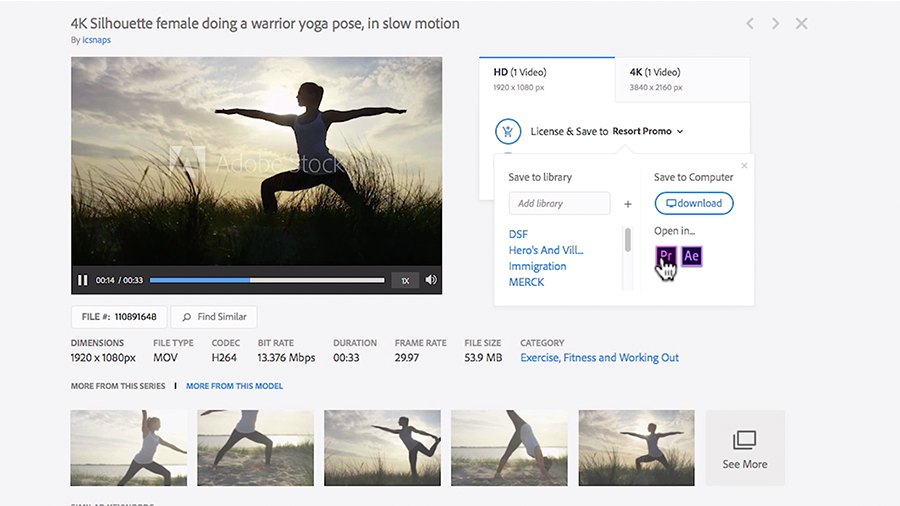Click the license cart icon
The image size is (900, 506).
point(508,131)
